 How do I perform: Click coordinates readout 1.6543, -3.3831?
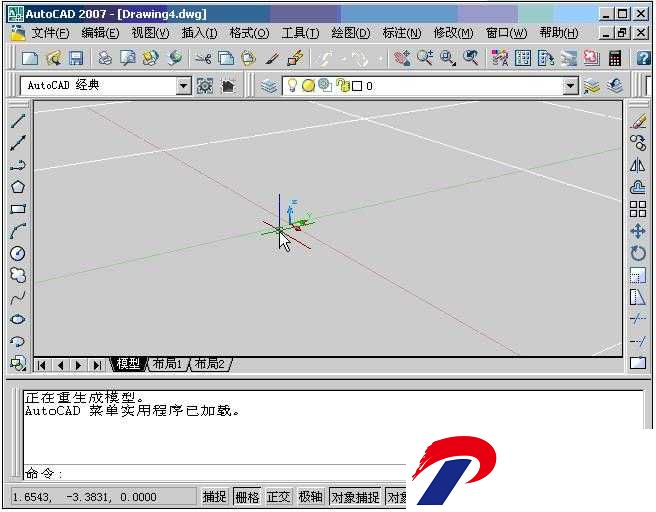tap(85, 497)
